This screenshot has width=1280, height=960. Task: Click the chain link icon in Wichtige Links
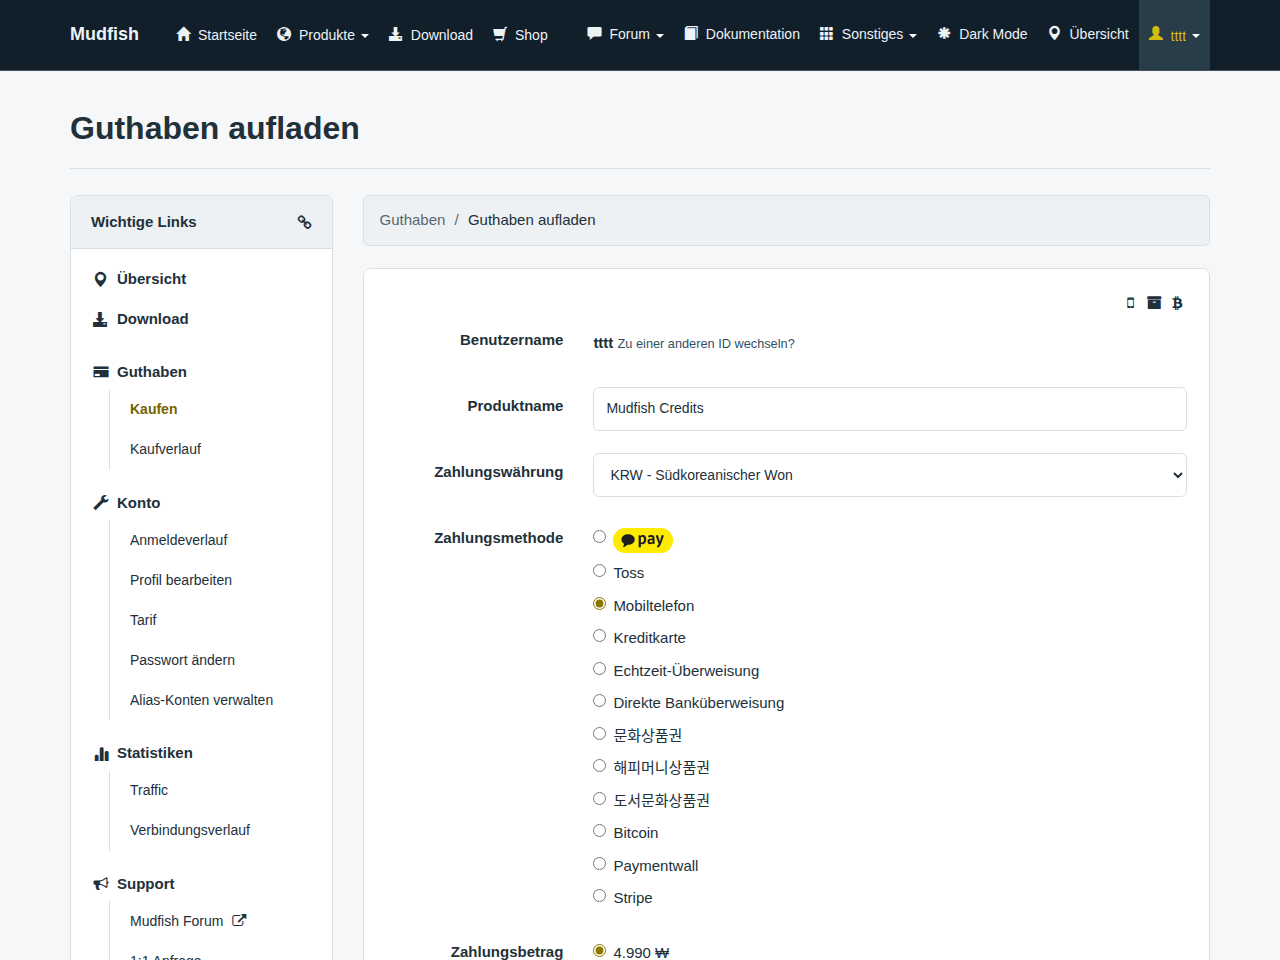click(305, 222)
